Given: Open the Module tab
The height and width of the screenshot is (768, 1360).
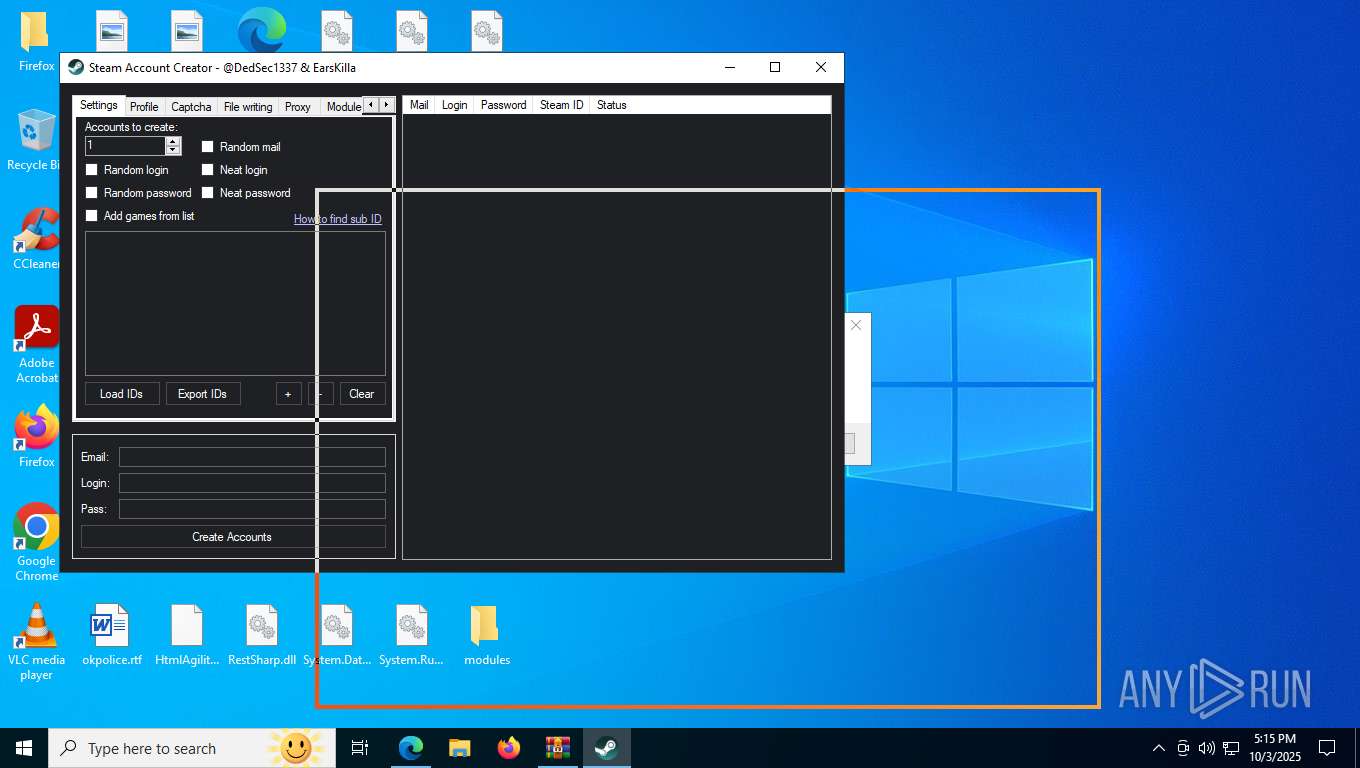Looking at the screenshot, I should click(x=343, y=106).
